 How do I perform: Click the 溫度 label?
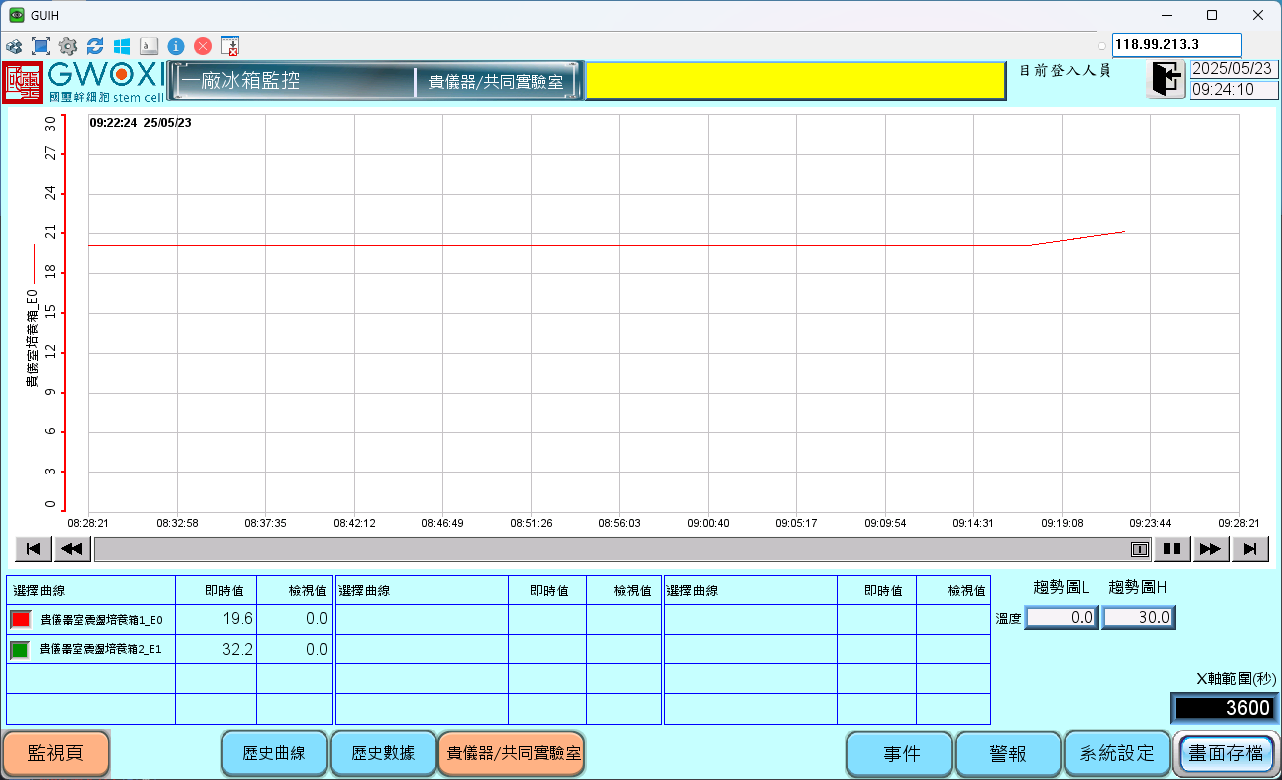pyautogui.click(x=1008, y=619)
